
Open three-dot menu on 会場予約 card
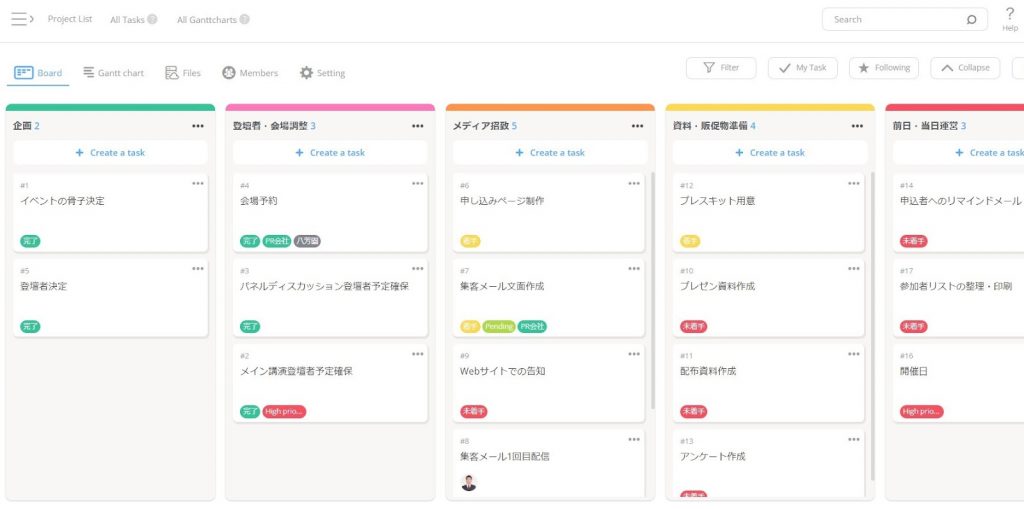[417, 183]
